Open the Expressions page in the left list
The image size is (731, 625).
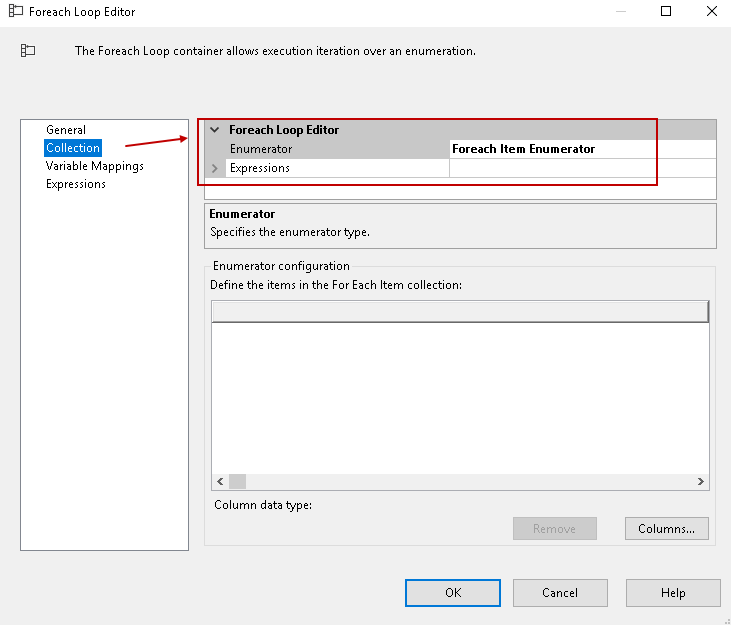tap(76, 184)
